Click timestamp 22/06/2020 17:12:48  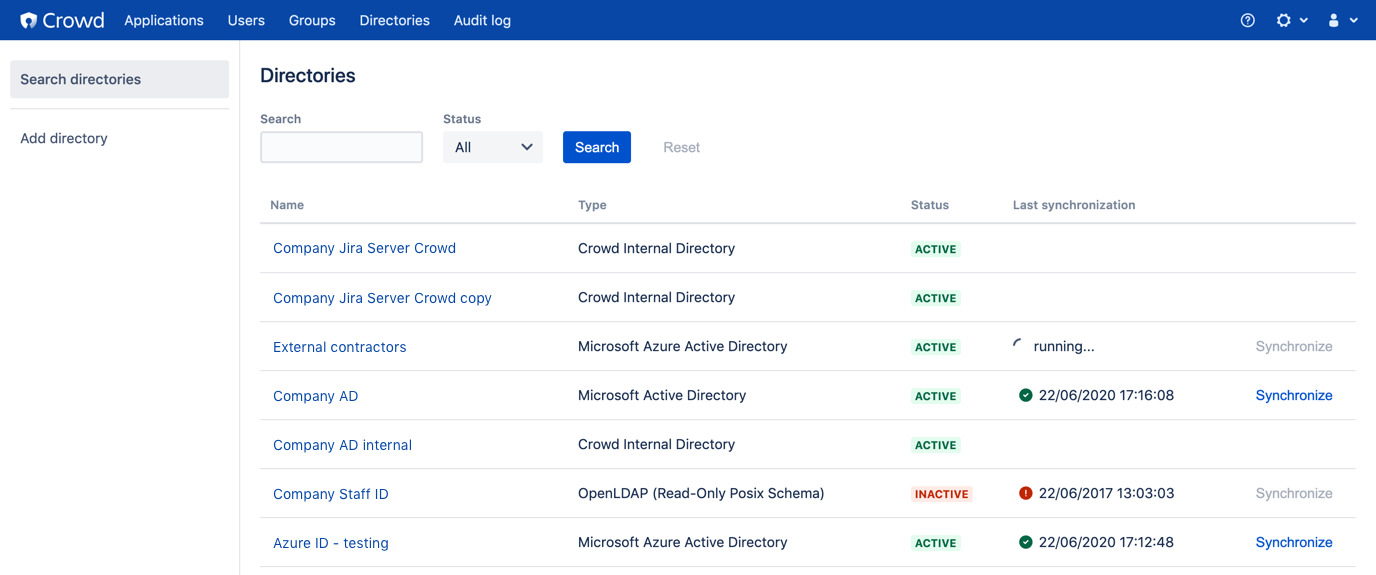(x=1106, y=542)
